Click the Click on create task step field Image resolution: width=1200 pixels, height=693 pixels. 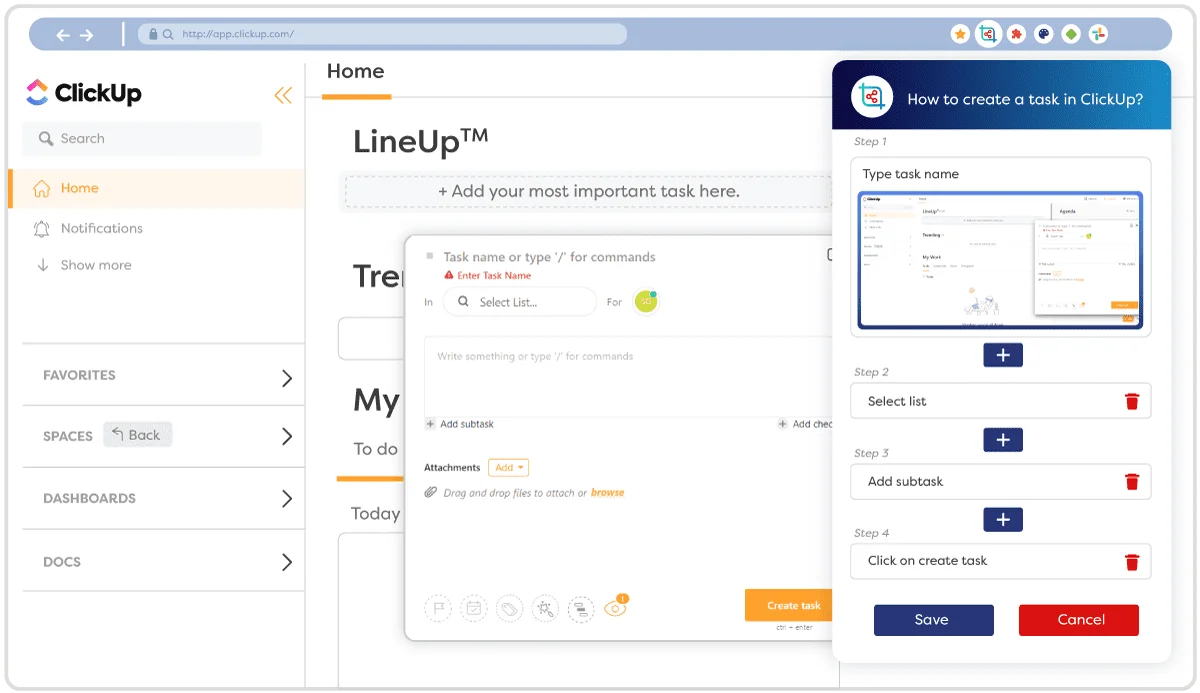click(x=1001, y=561)
